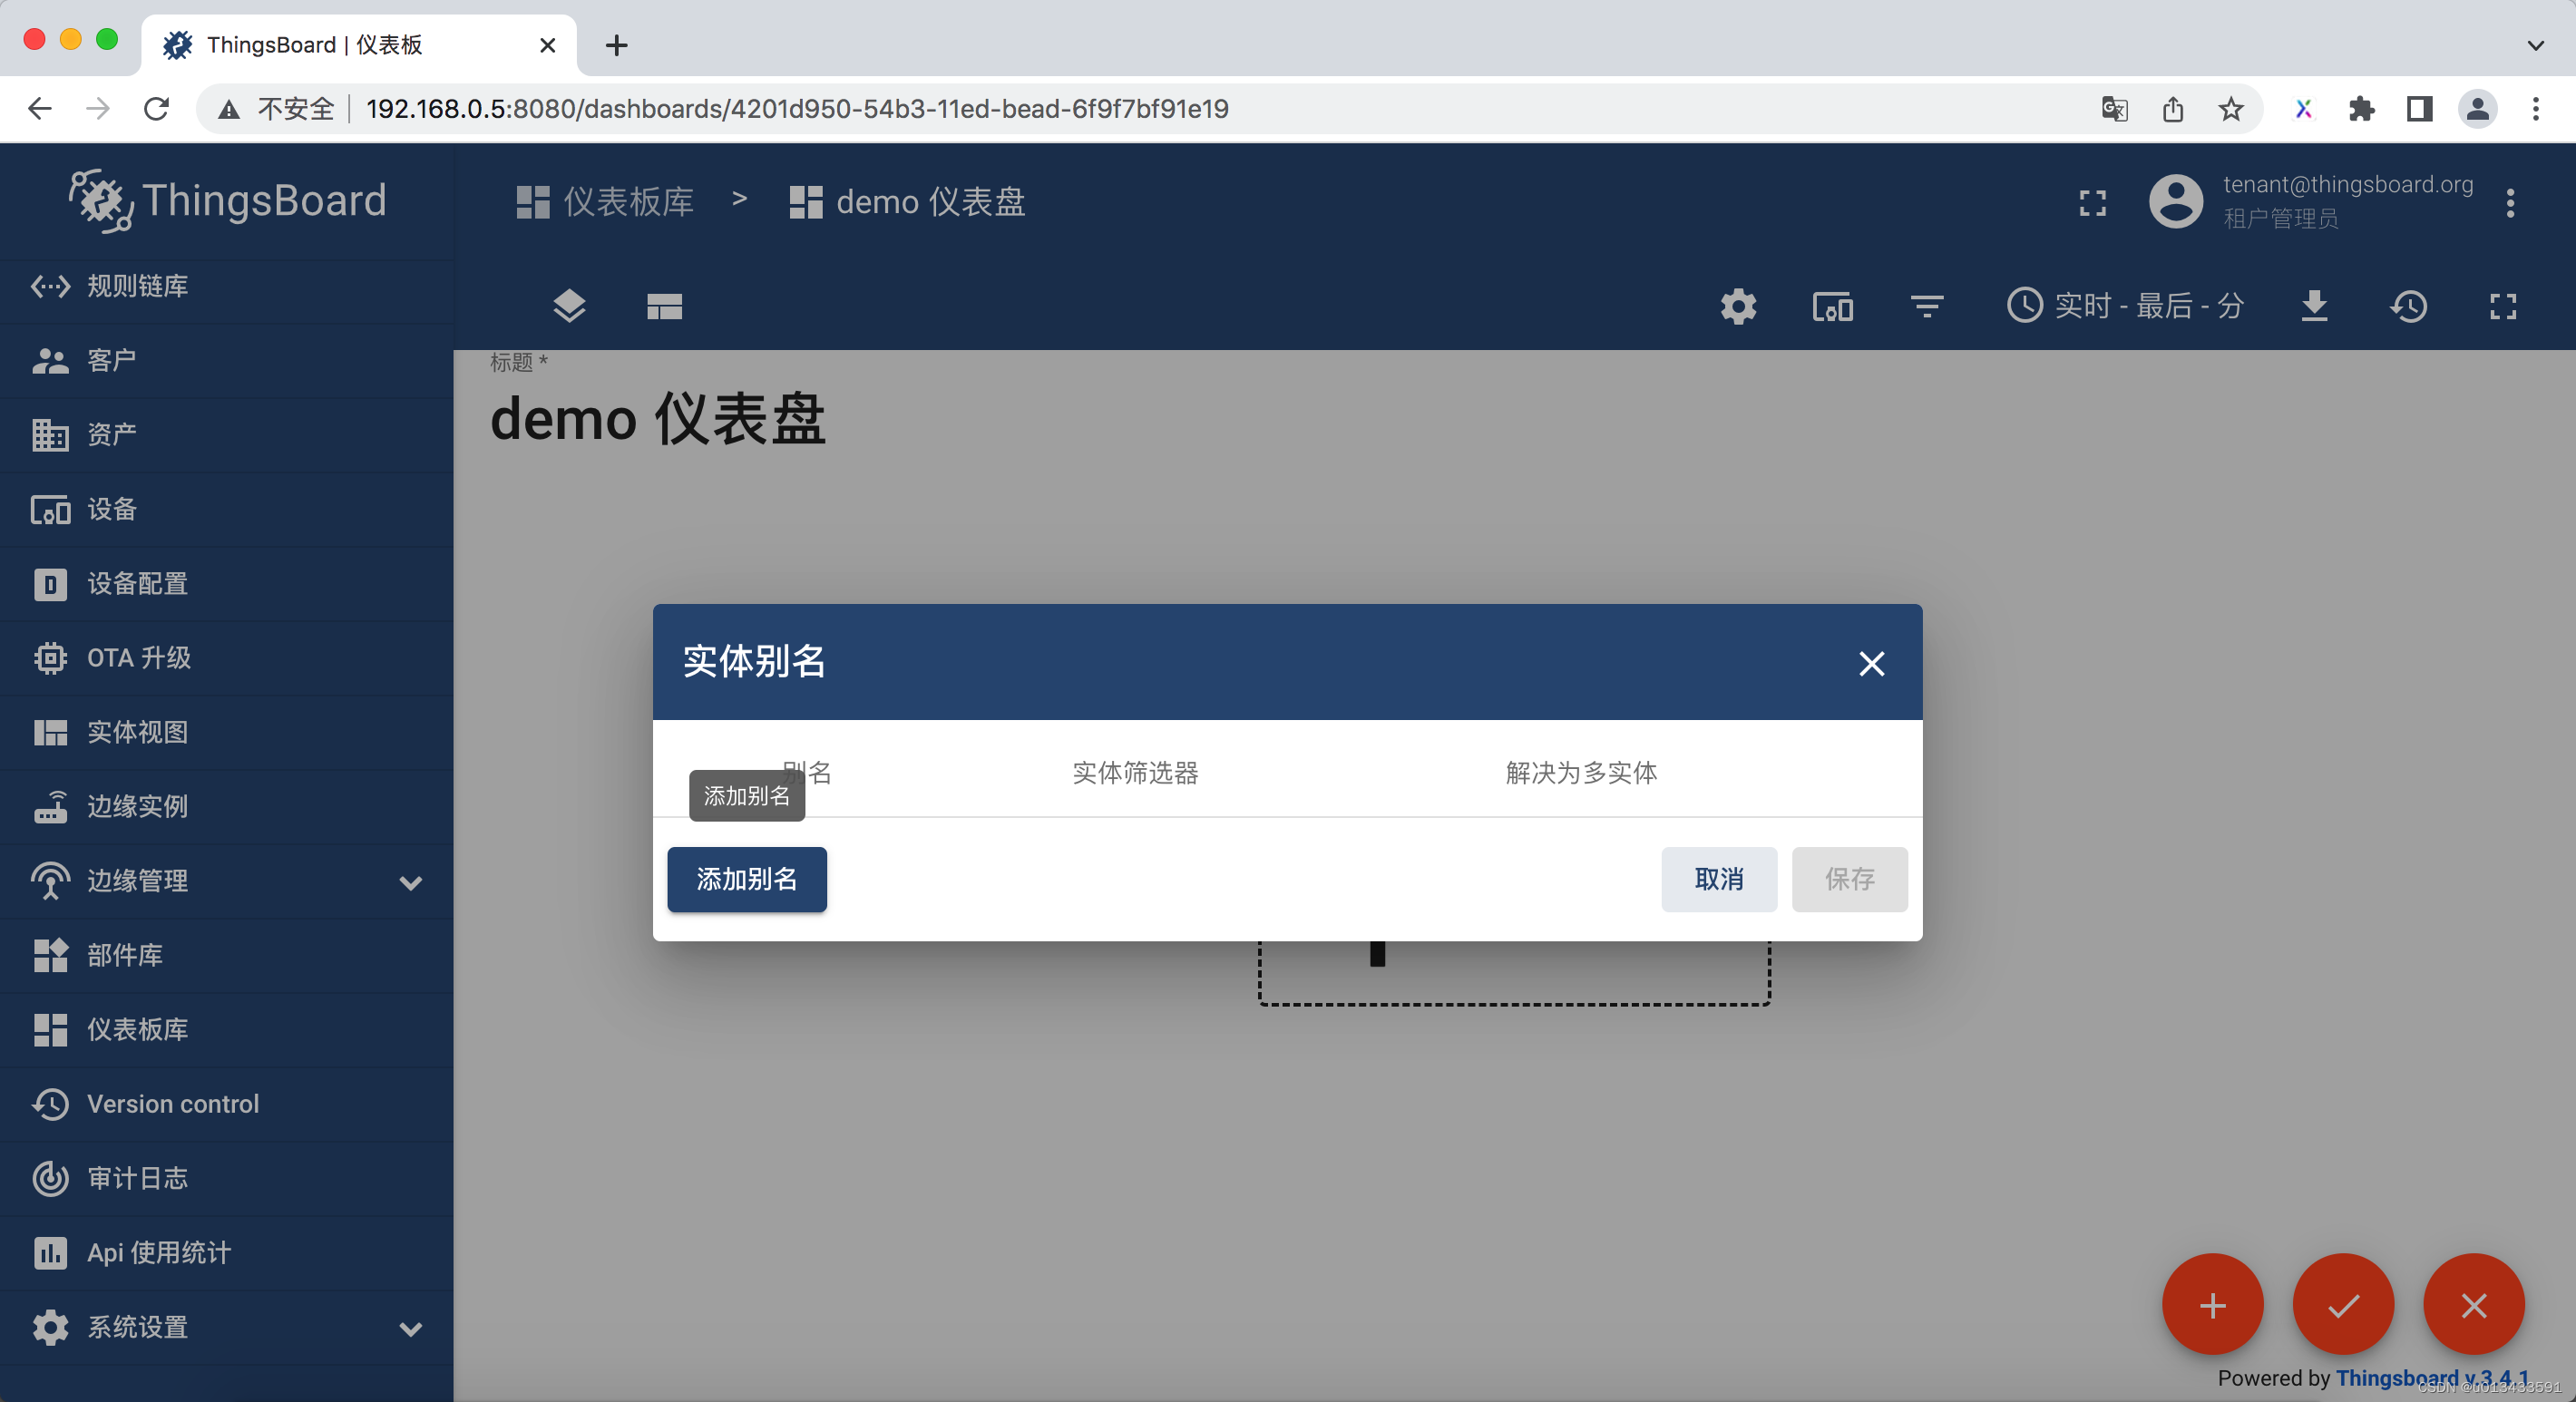This screenshot has width=2576, height=1402.
Task: Open browser extensions puzzle icon
Action: 2361,108
